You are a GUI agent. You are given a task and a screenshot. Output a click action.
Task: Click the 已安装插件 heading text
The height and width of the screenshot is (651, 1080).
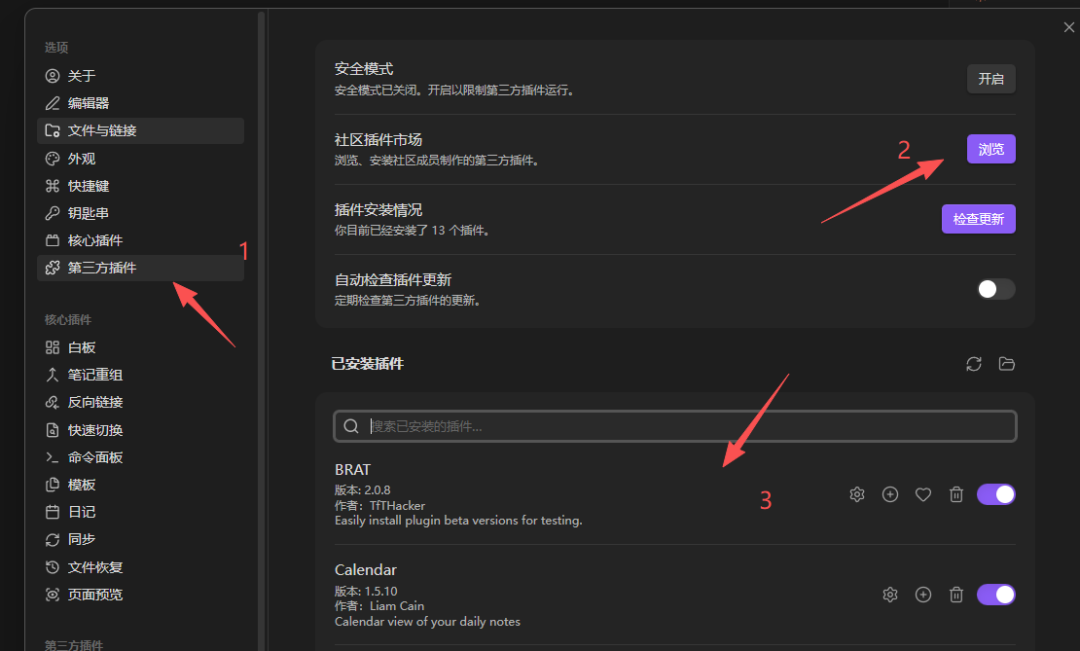pos(367,364)
